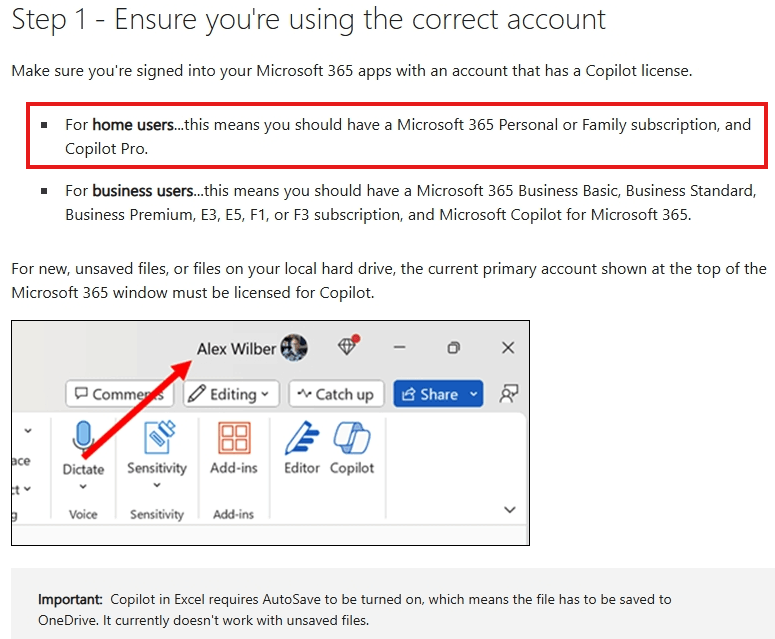Expand the Share dropdown arrow

pyautogui.click(x=474, y=394)
